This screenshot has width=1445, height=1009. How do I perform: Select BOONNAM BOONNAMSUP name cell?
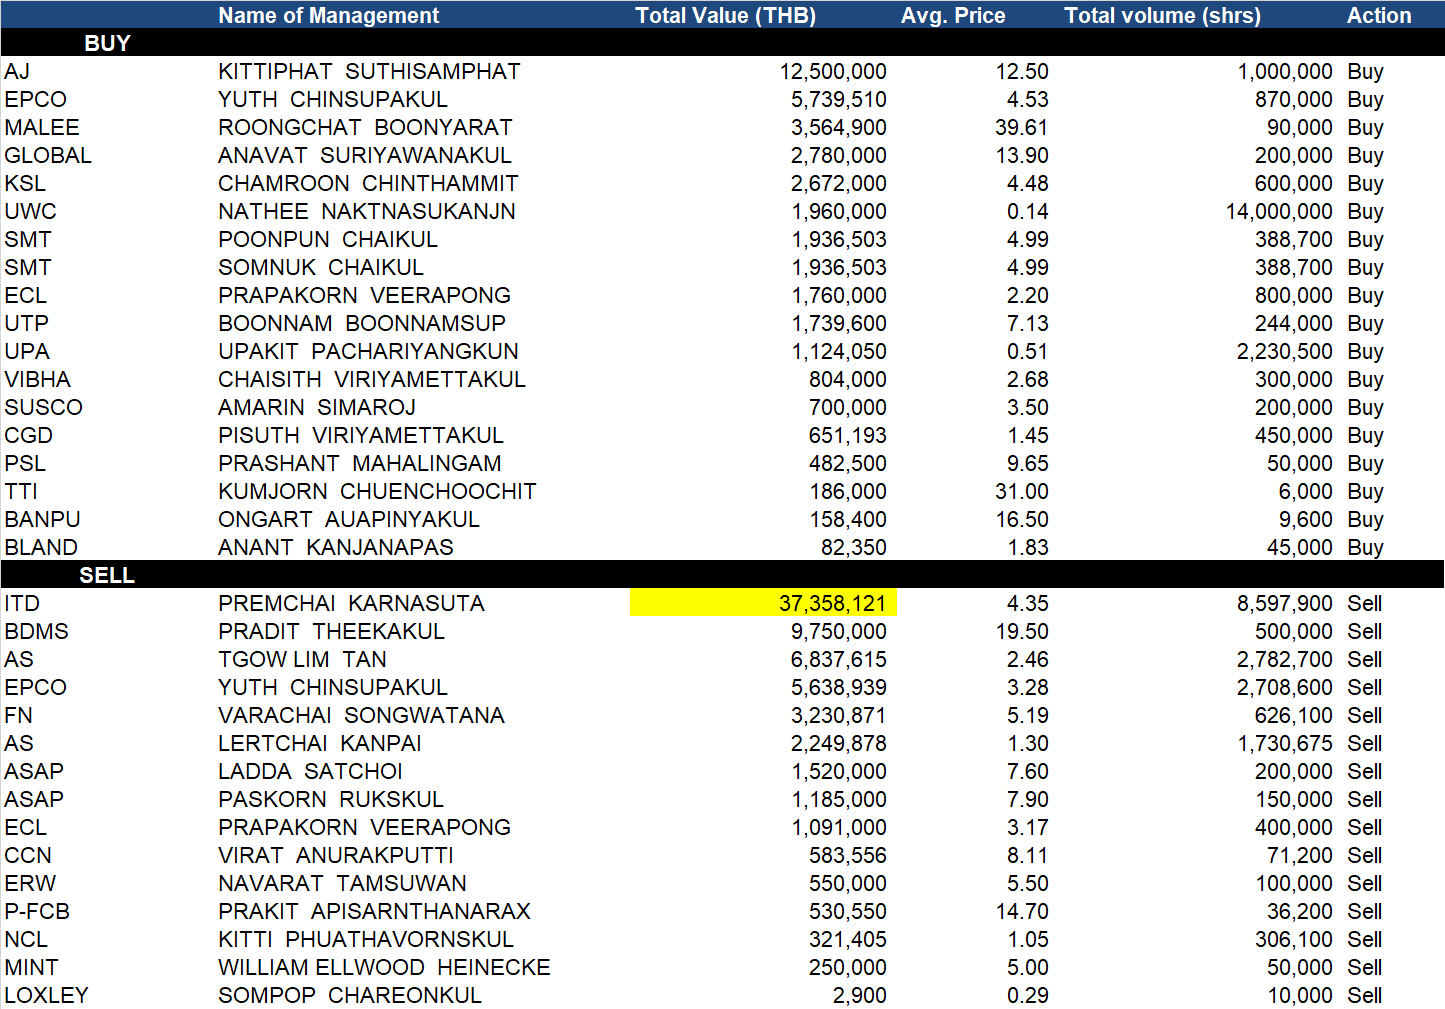[x=362, y=323]
